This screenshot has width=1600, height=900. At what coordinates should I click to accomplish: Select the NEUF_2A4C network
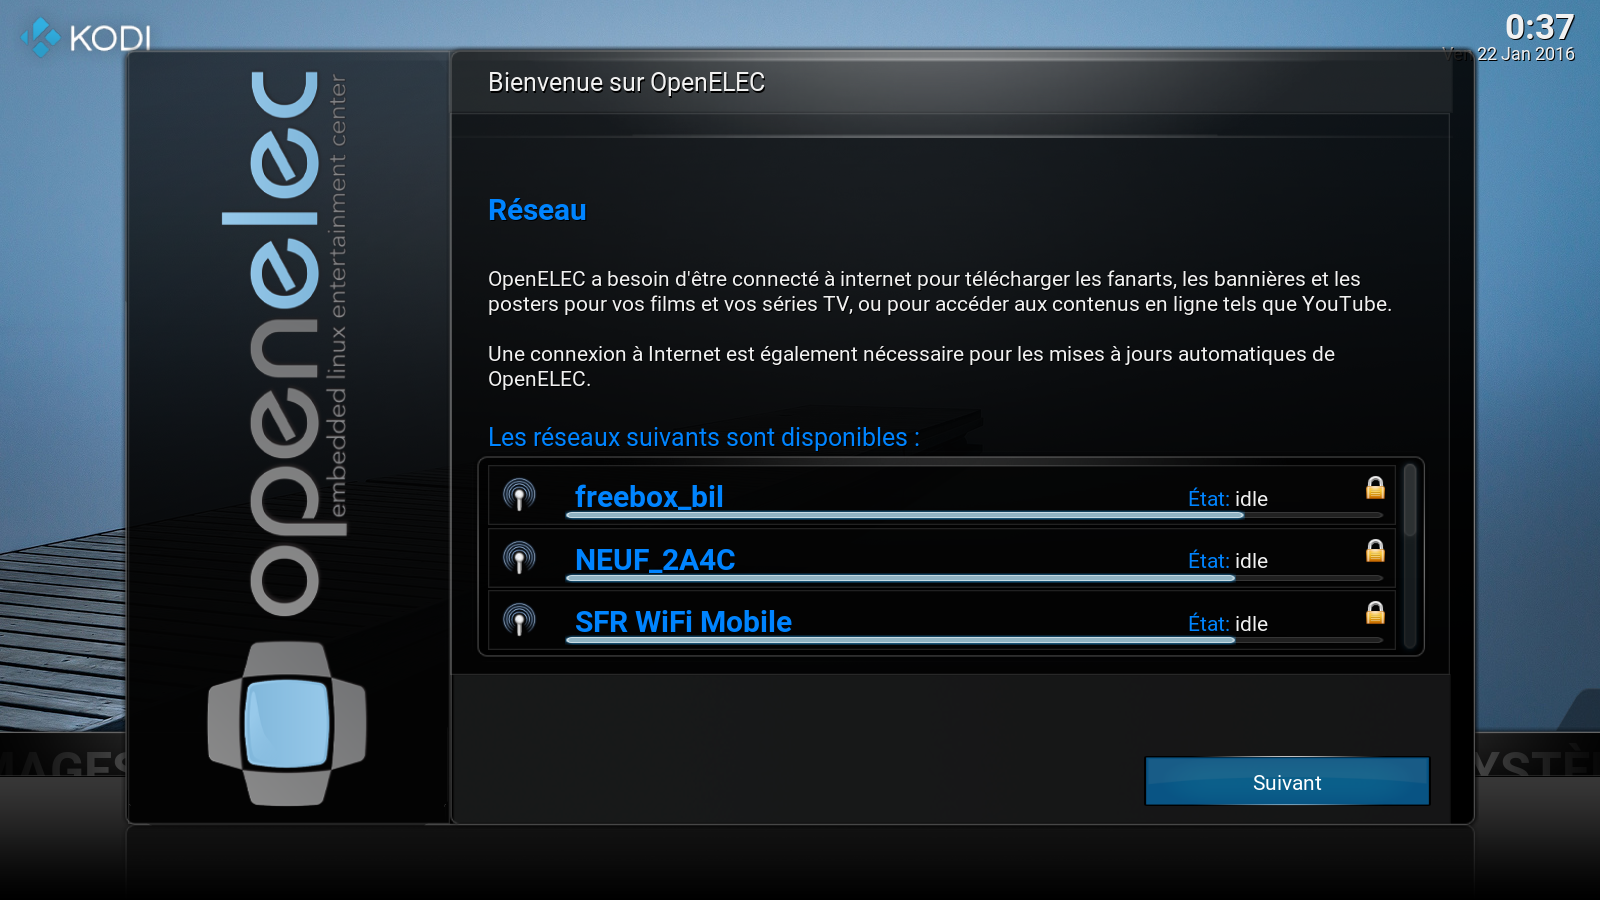click(941, 557)
